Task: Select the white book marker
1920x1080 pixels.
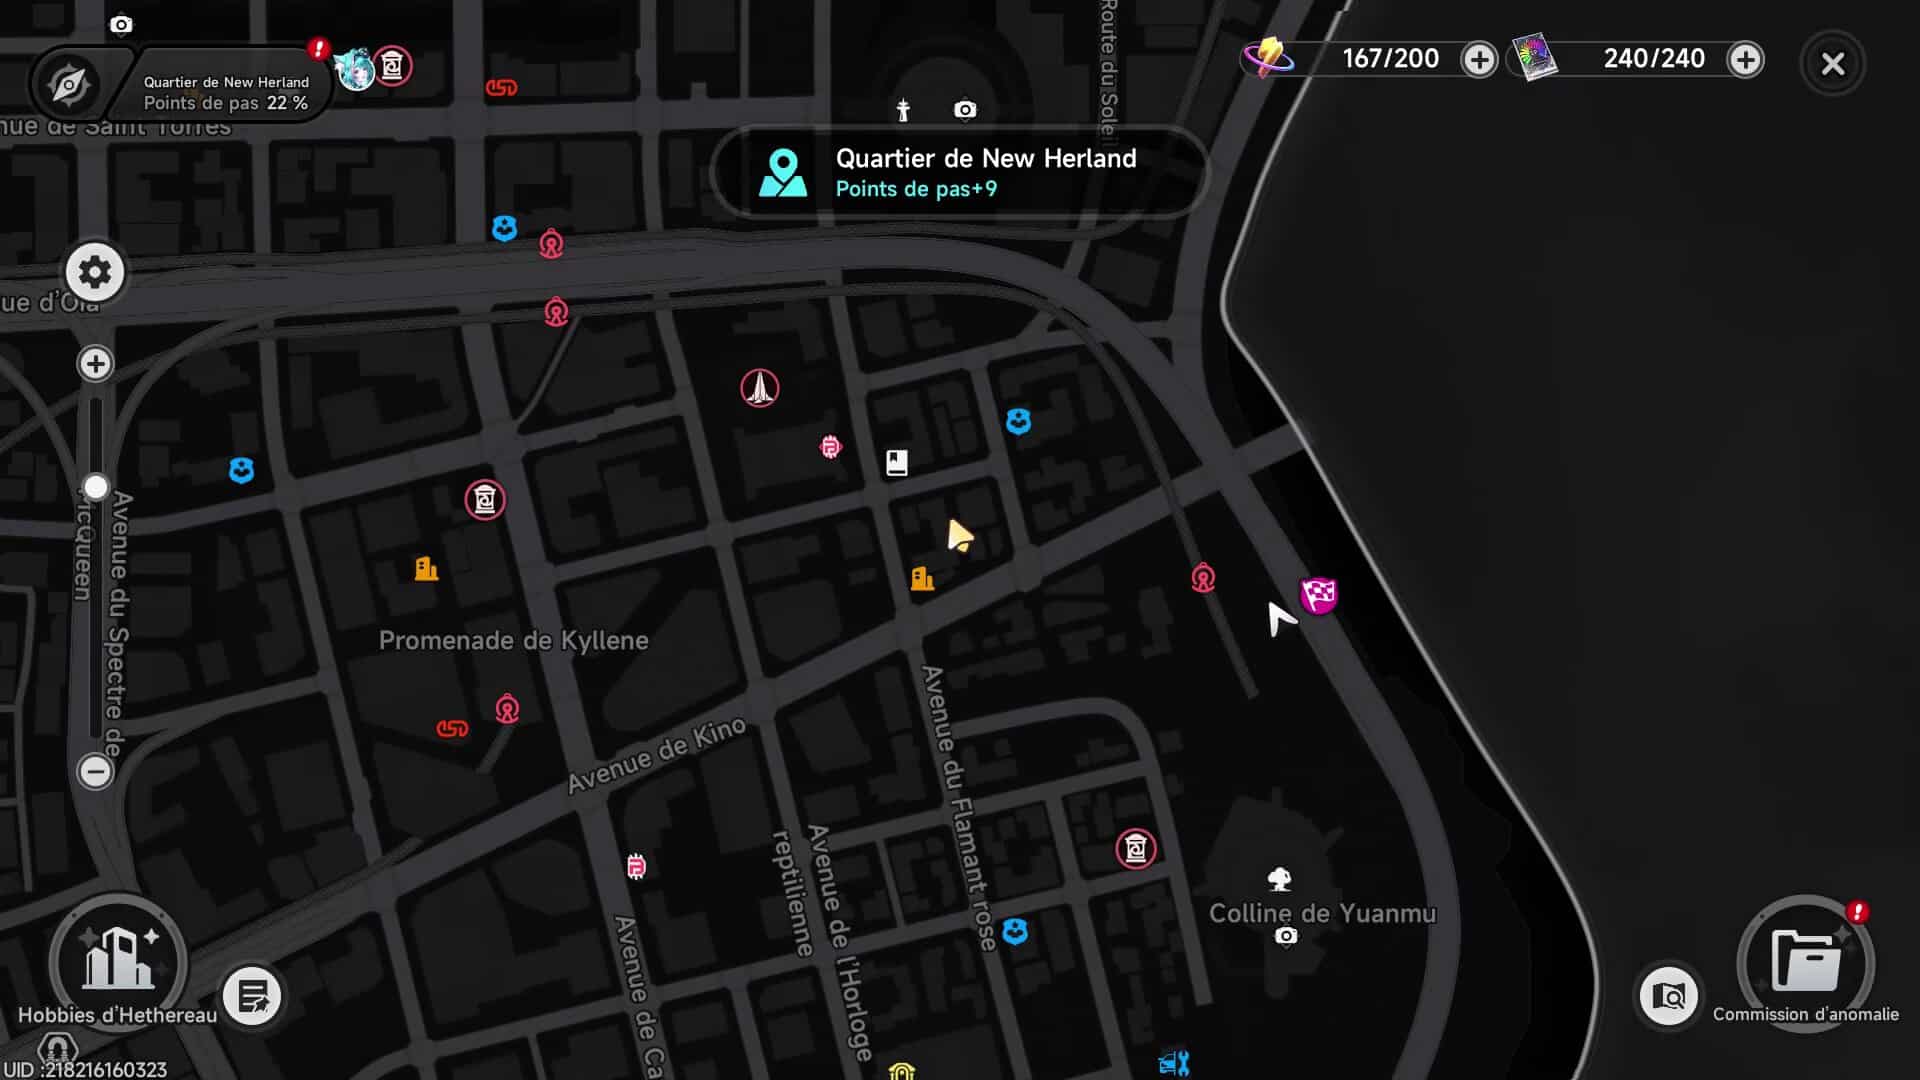Action: click(897, 462)
